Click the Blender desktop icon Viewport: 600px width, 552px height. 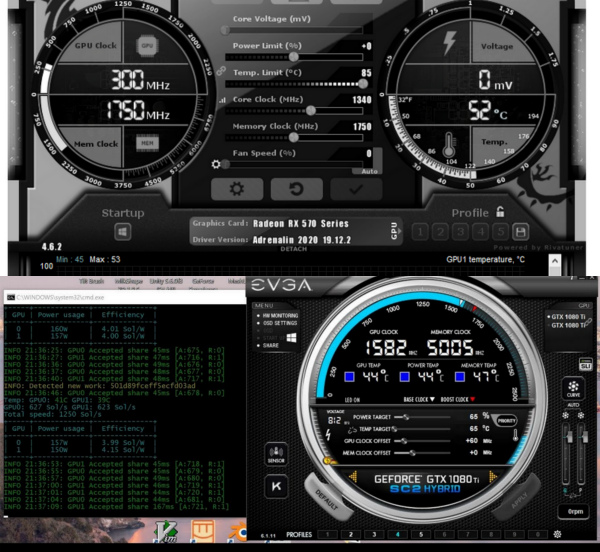tap(238, 532)
